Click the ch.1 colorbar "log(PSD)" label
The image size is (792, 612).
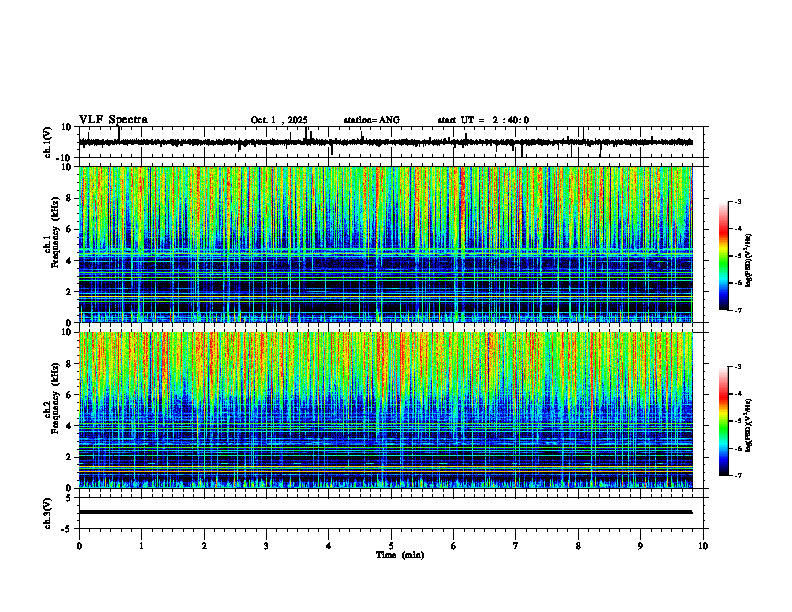749,261
